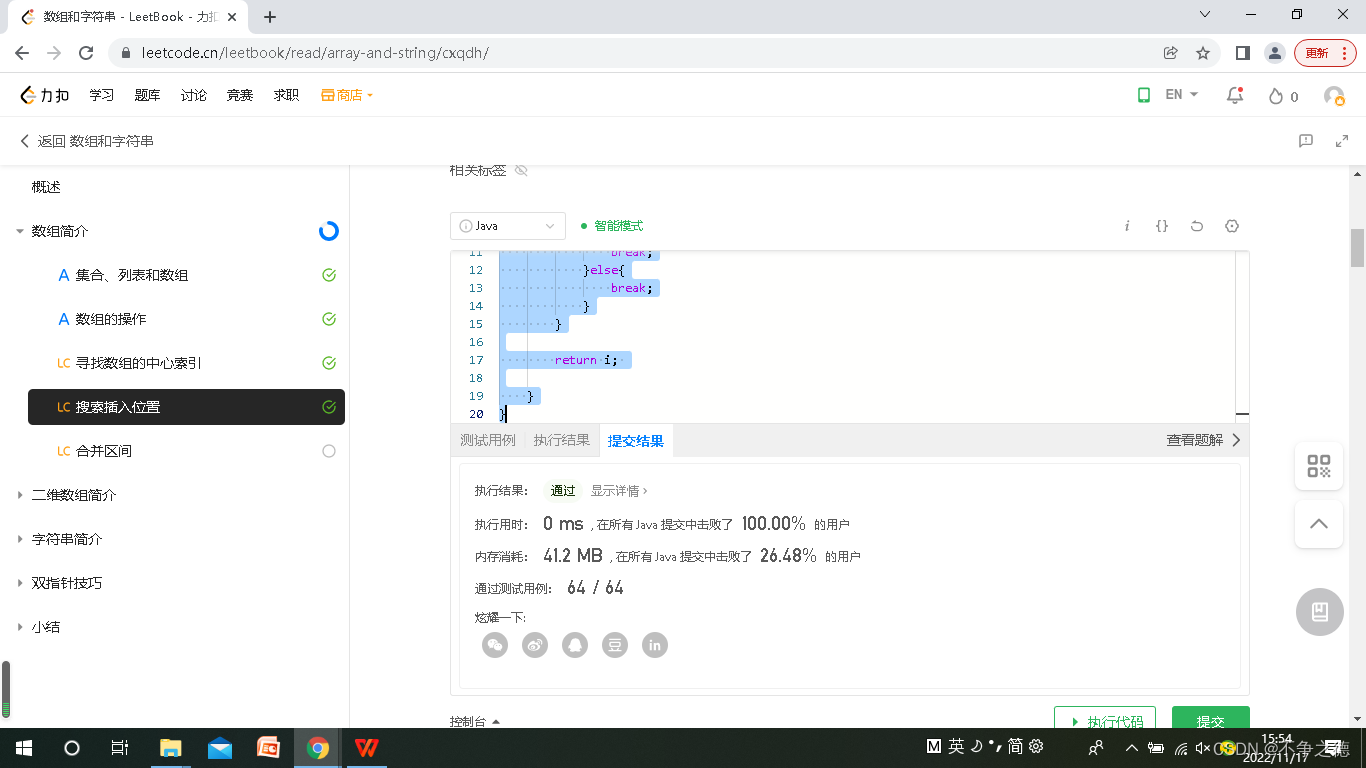Click the page vertical scrollbar

click(1357, 248)
